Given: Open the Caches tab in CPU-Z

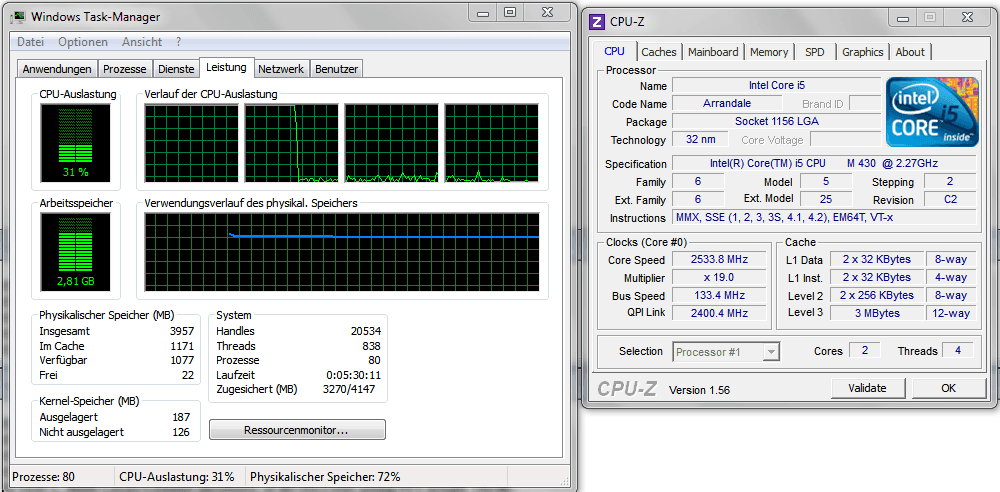Looking at the screenshot, I should click(x=659, y=52).
